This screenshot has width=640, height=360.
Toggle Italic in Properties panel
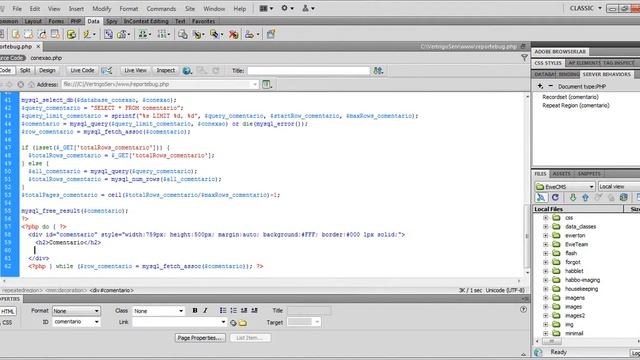205,311
